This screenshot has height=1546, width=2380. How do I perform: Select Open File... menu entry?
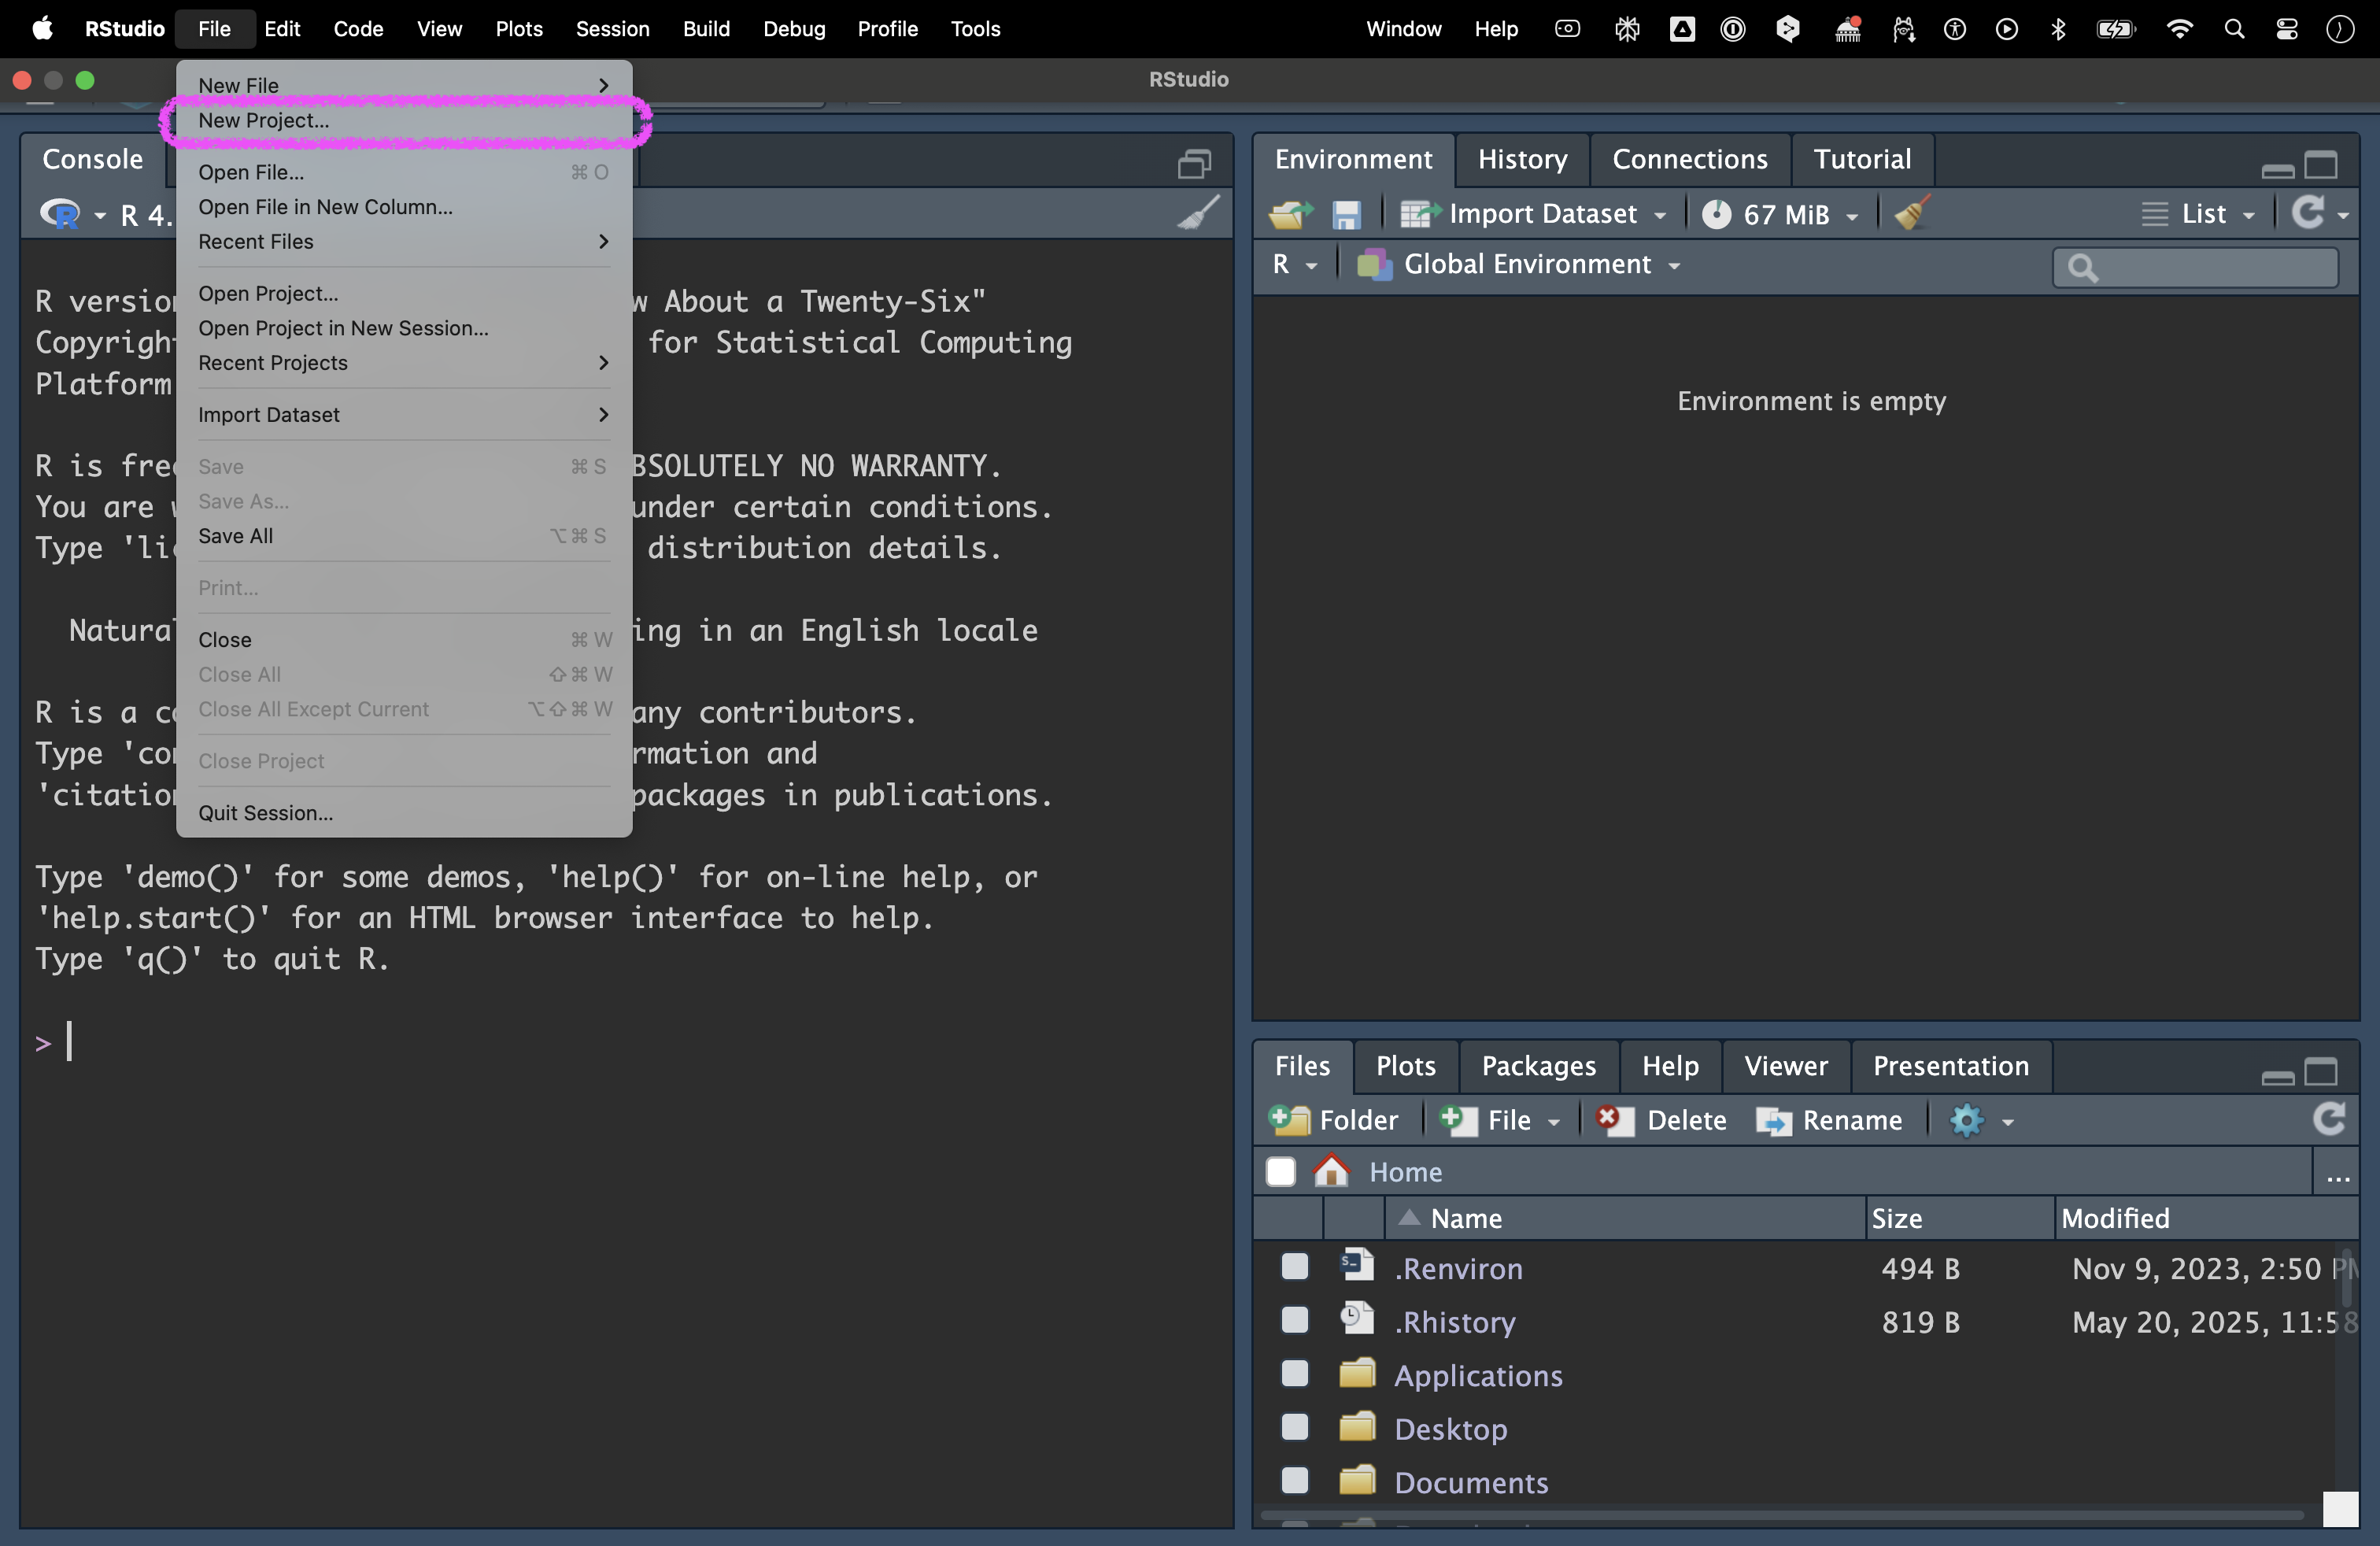click(404, 172)
